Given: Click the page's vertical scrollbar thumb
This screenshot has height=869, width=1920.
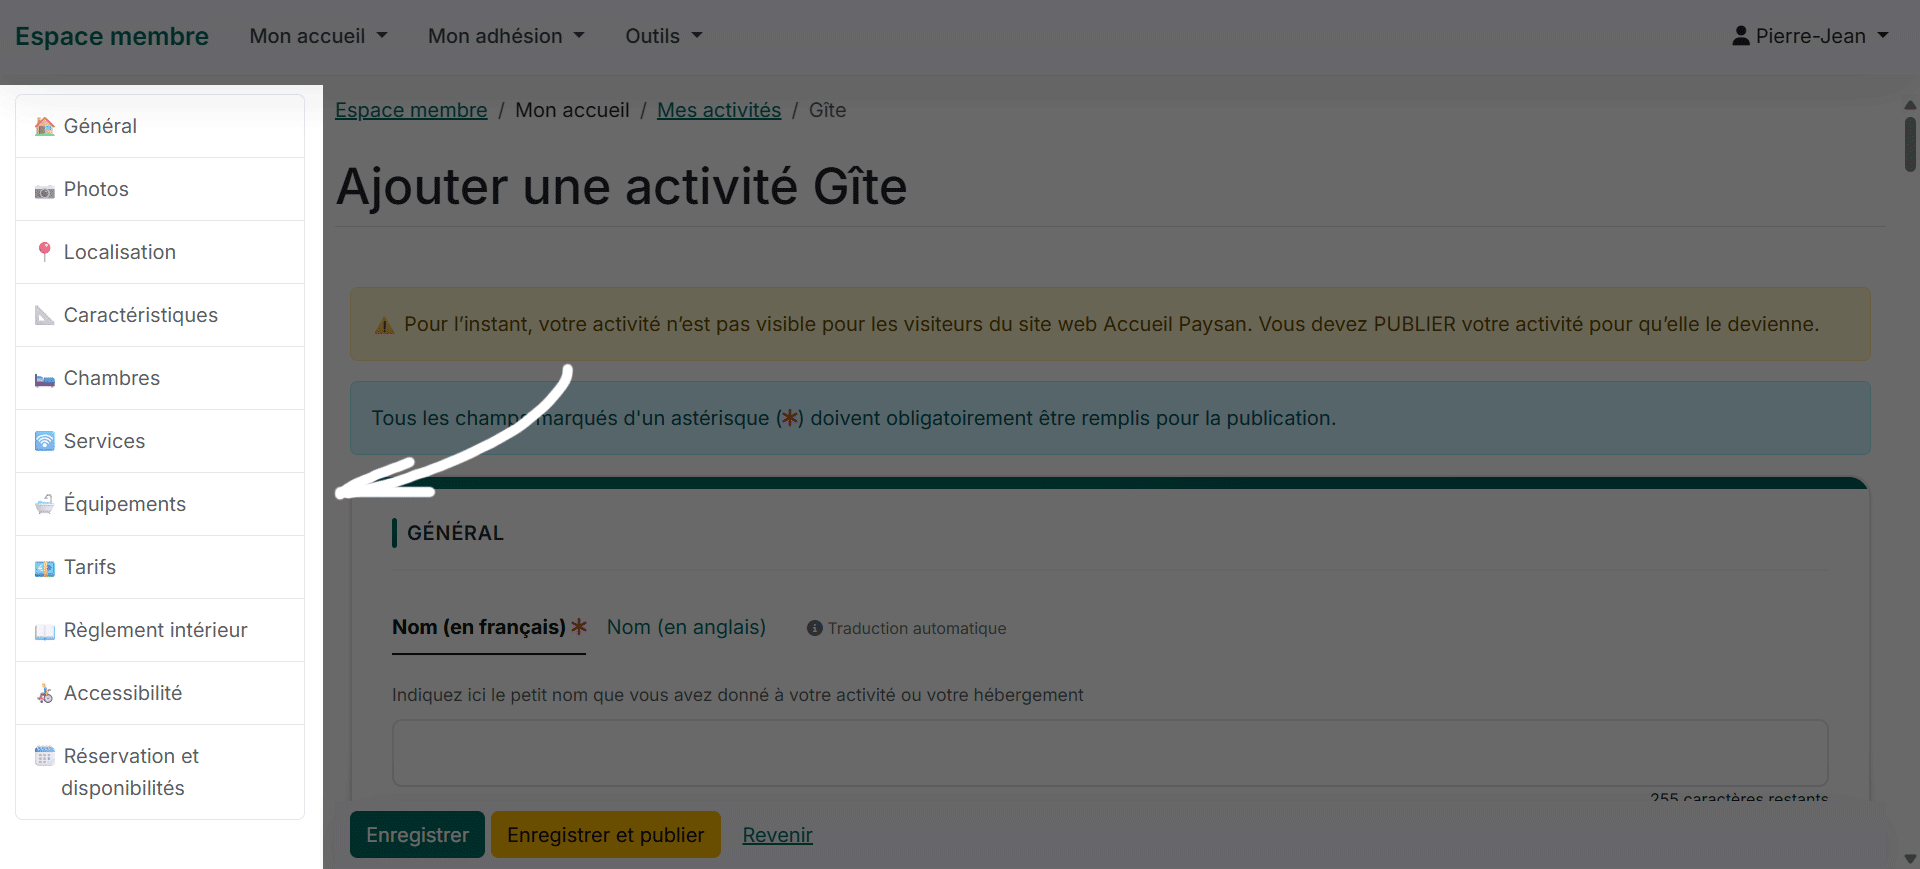Looking at the screenshot, I should pos(1910,145).
